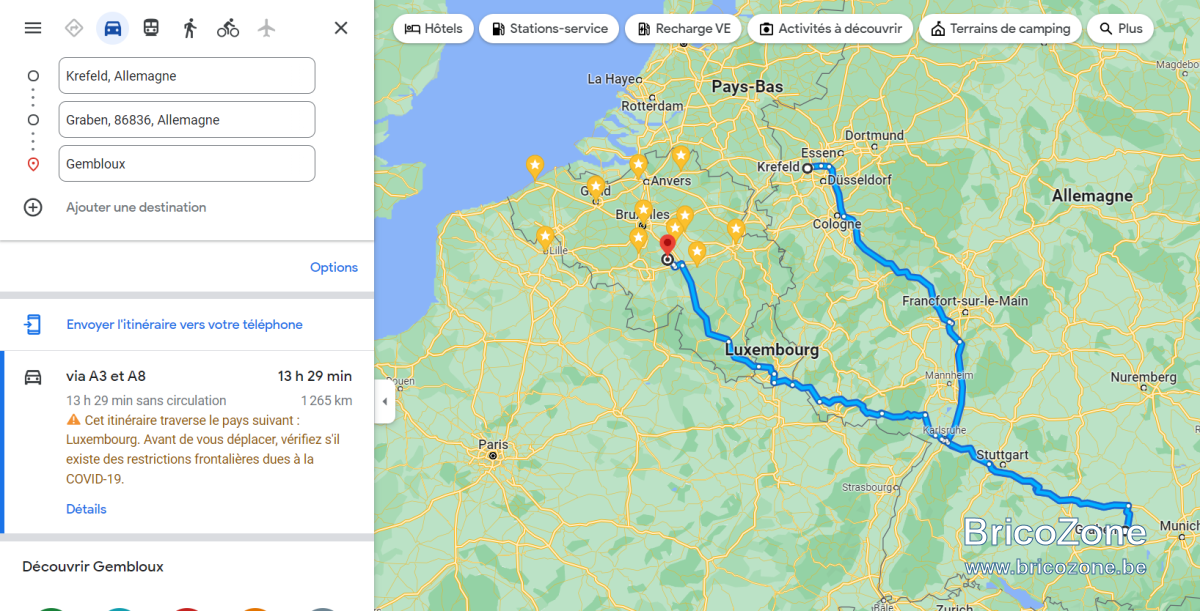The height and width of the screenshot is (611, 1200).
Task: Filter map by Terrains de camping
Action: click(1000, 28)
